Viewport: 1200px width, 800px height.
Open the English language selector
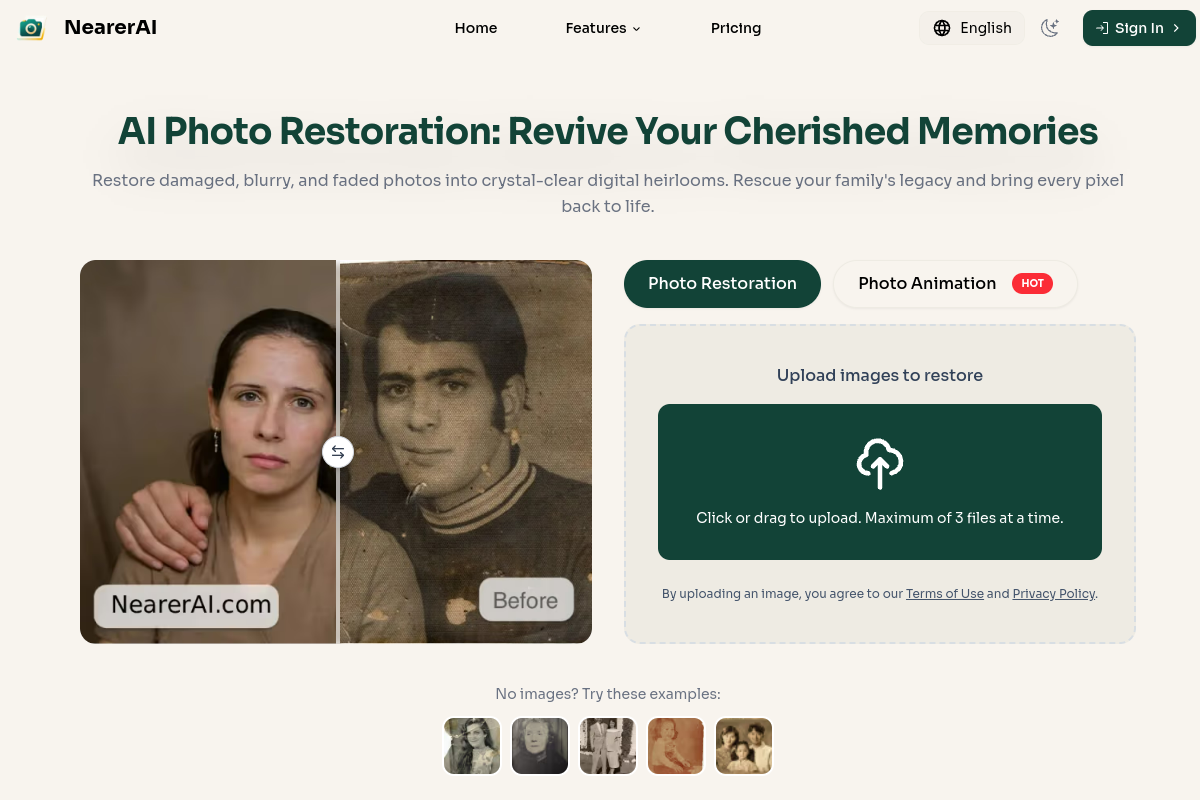tap(972, 28)
